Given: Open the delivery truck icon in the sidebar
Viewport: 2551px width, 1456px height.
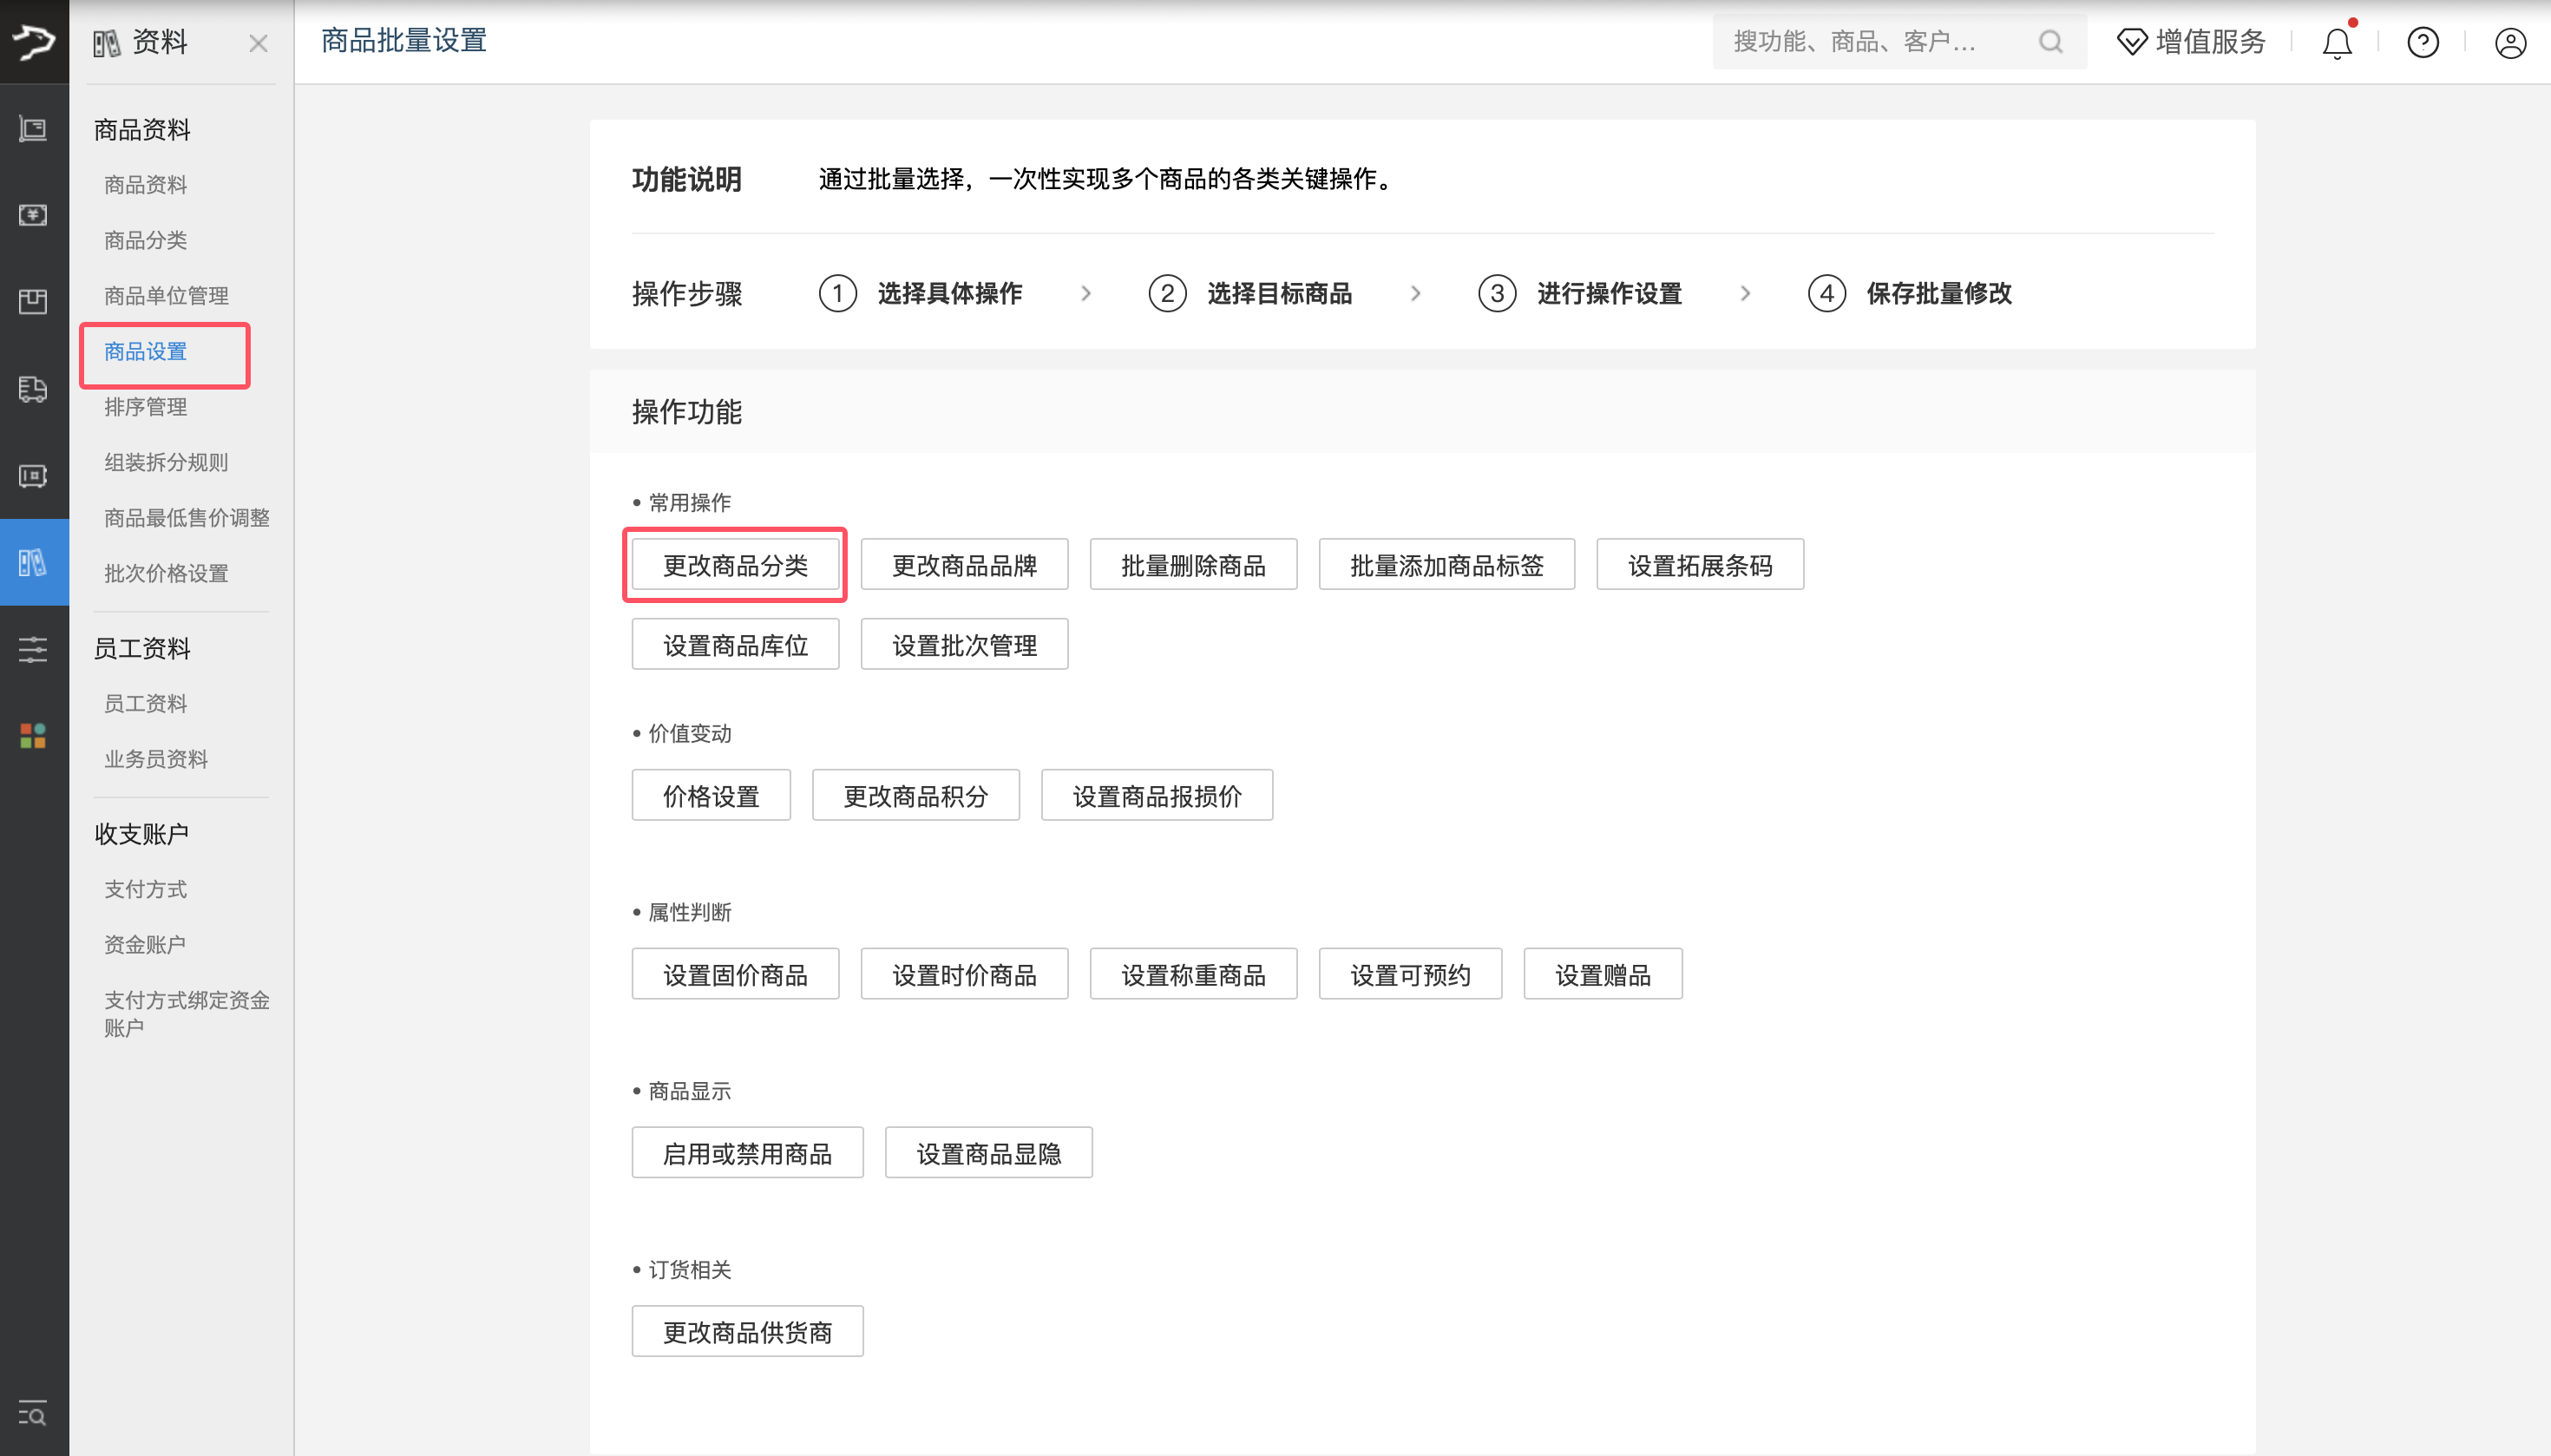Looking at the screenshot, I should coord(33,388).
